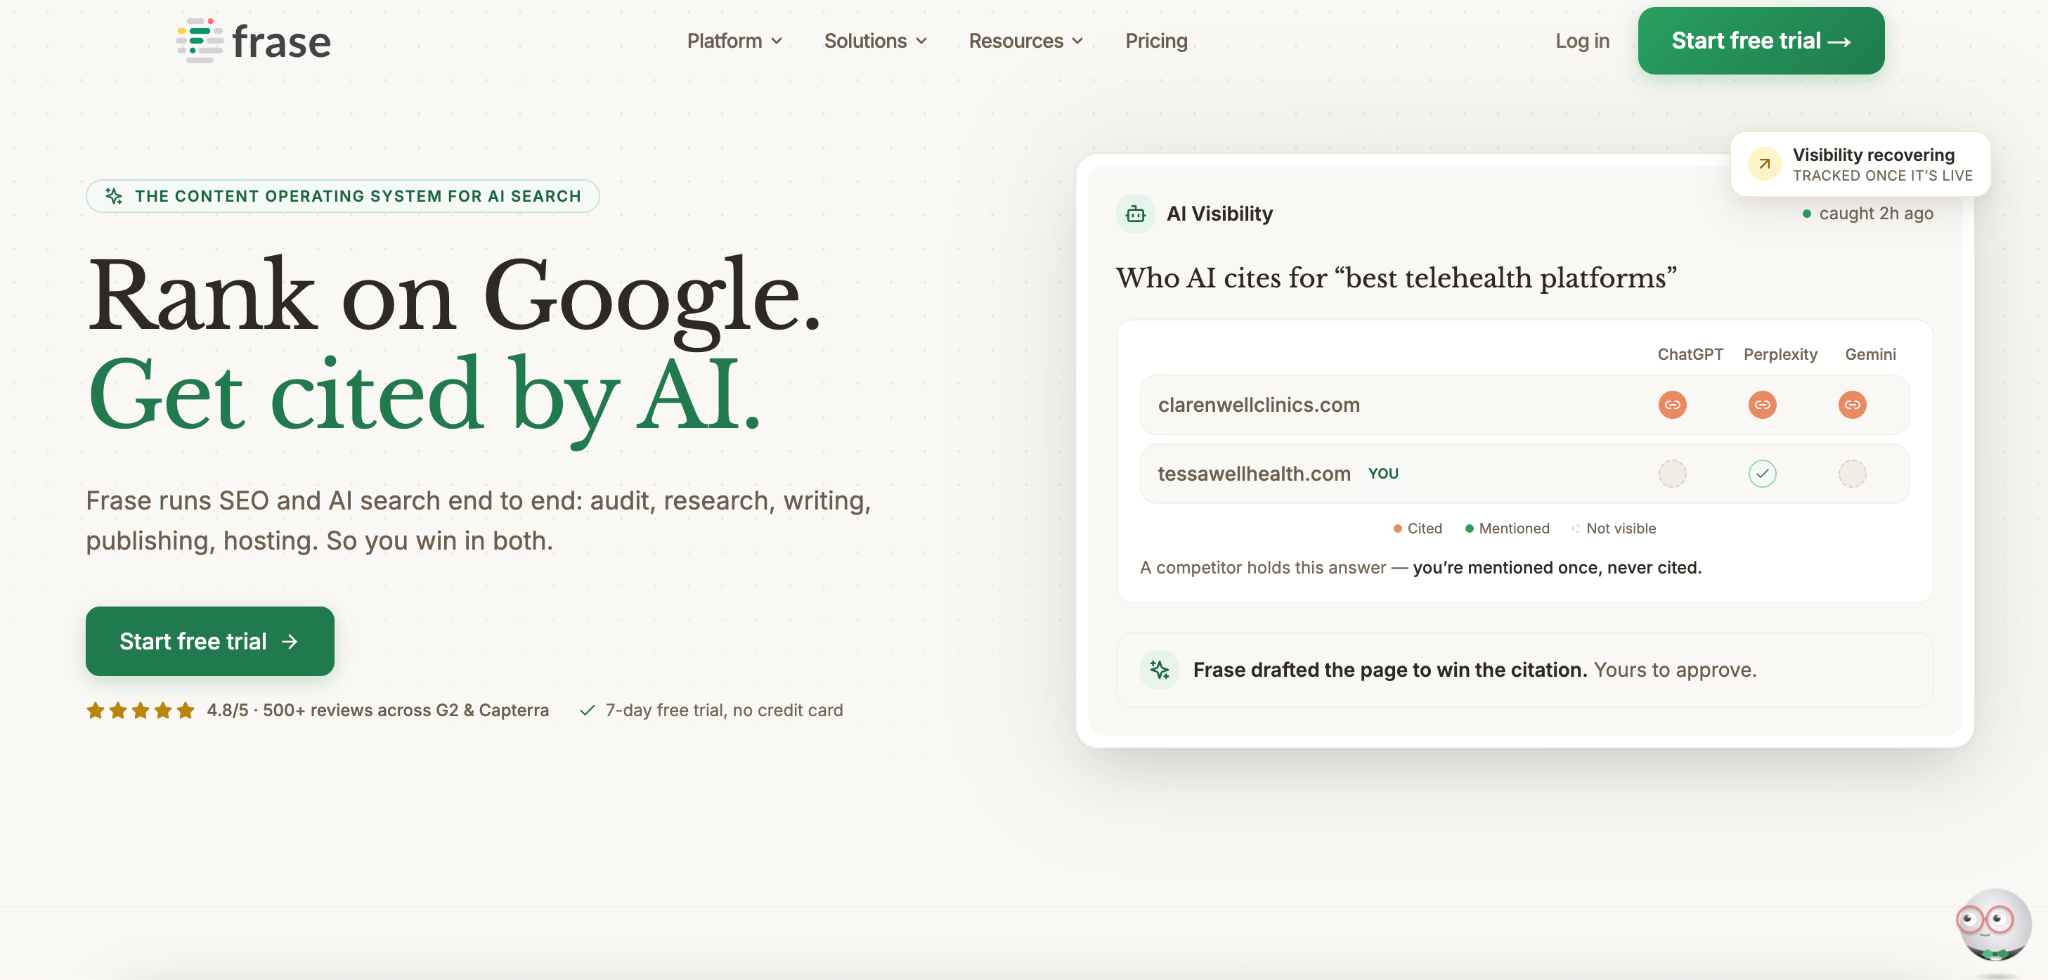2048x980 pixels.
Task: Go to the Pricing page
Action: pyautogui.click(x=1156, y=41)
